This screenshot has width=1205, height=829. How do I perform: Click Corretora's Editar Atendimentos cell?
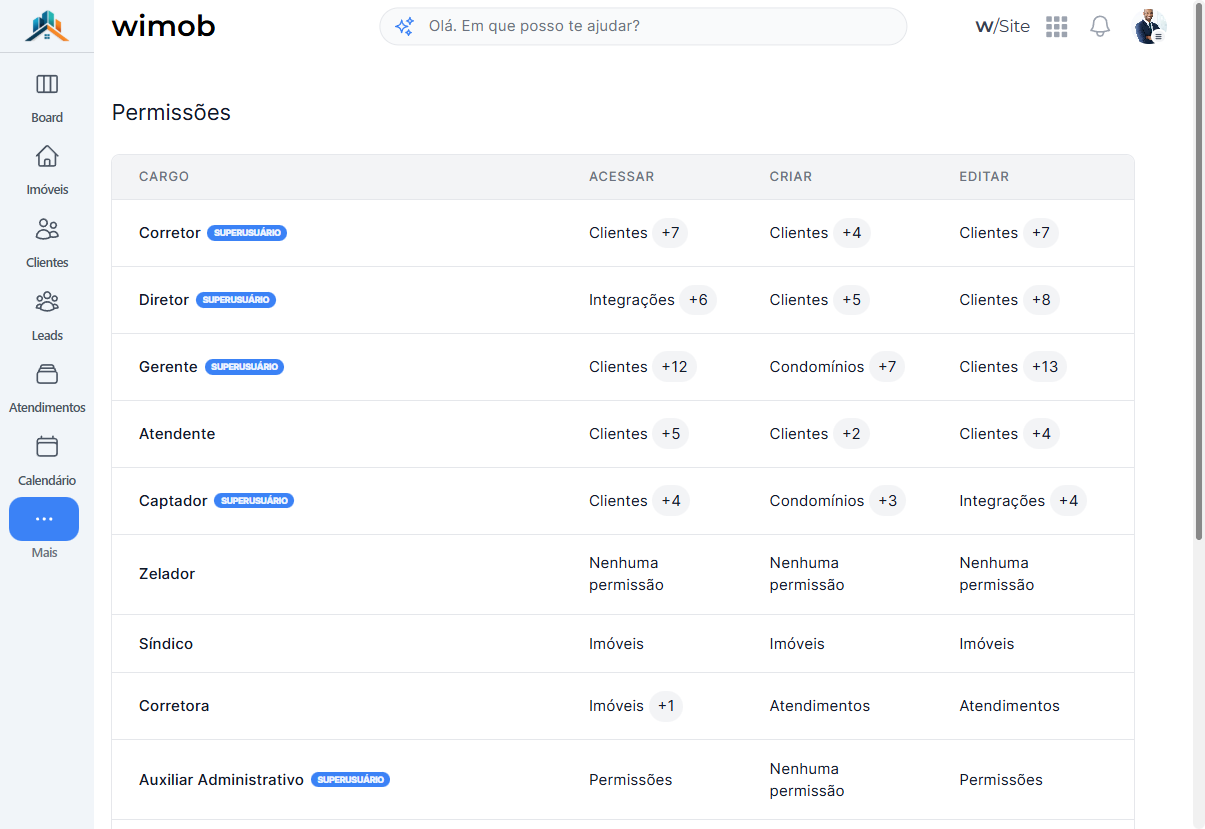click(x=1009, y=706)
